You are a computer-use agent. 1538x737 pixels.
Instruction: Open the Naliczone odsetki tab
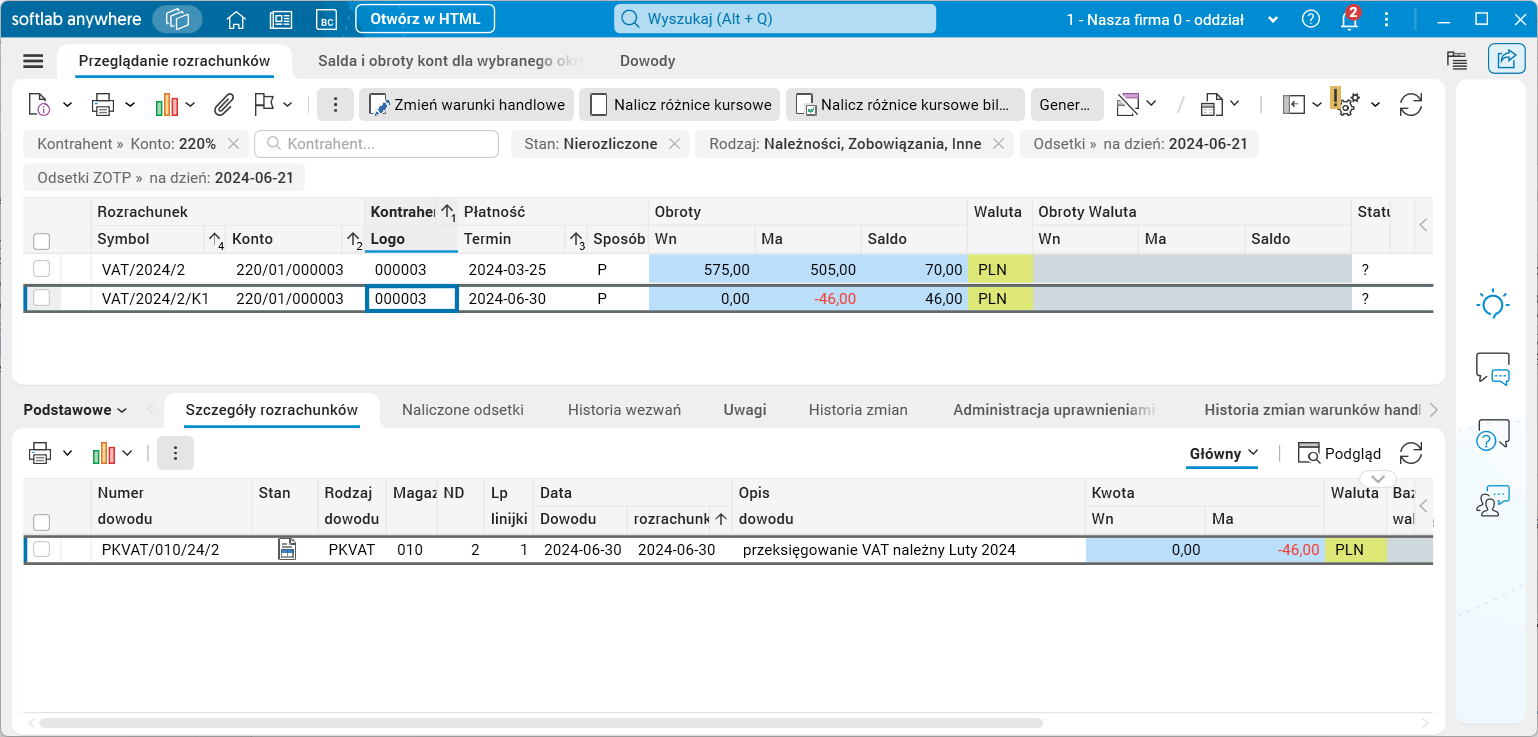[463, 410]
